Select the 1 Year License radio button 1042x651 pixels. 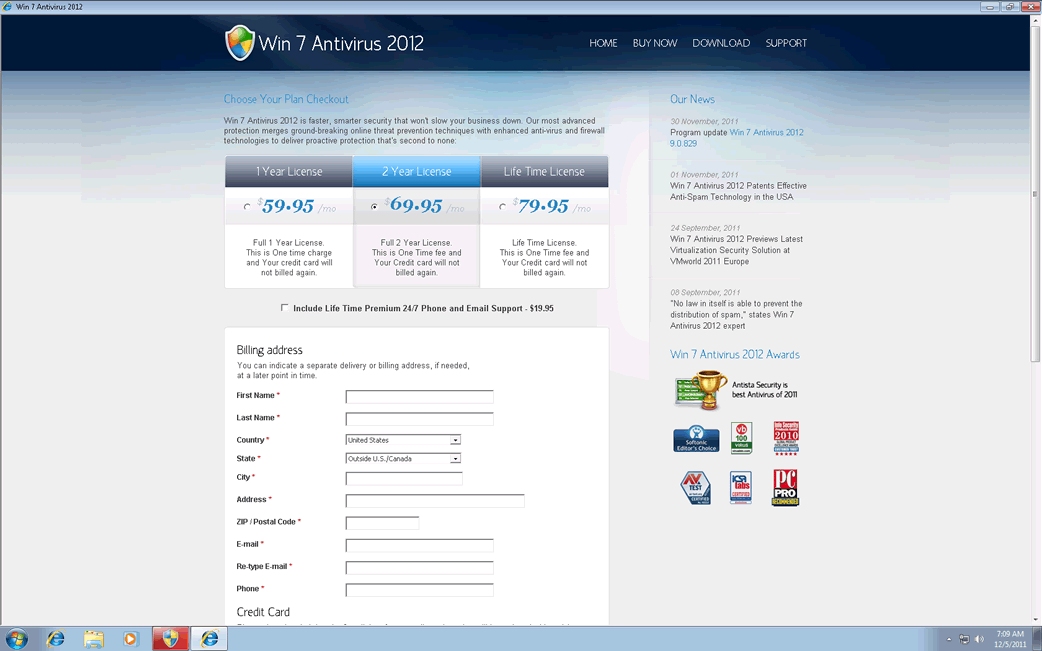pos(248,208)
